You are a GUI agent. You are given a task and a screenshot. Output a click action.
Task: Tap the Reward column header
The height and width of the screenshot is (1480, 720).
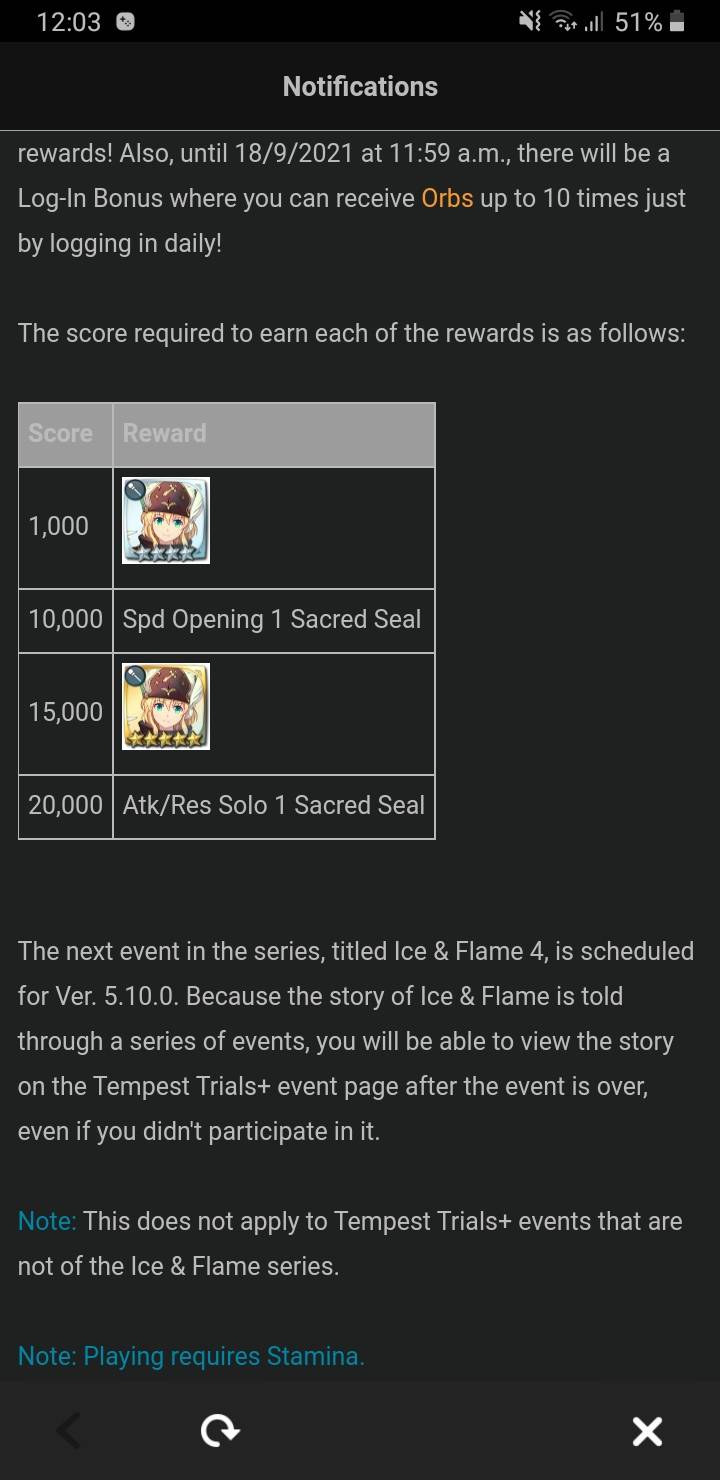(x=165, y=433)
